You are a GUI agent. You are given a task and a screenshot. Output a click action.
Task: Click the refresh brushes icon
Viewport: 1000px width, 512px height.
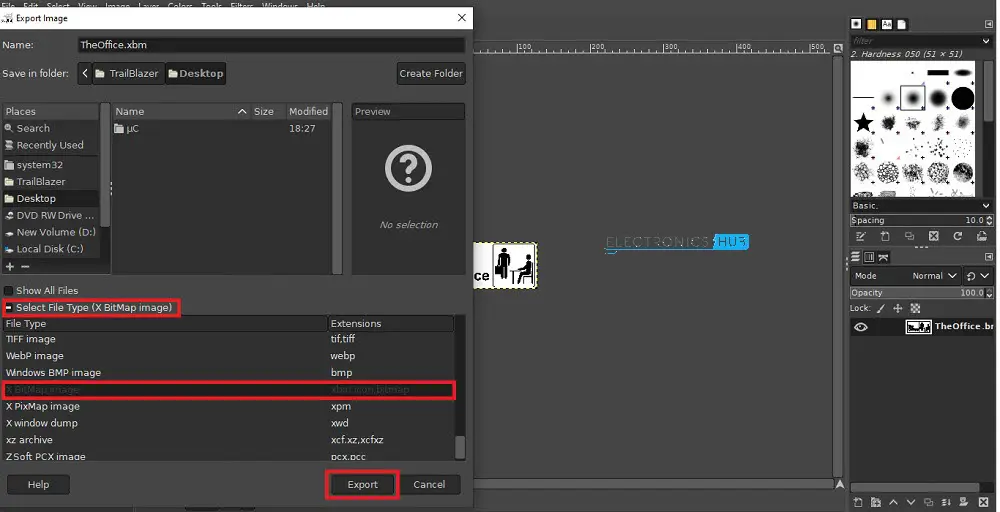(x=957, y=237)
